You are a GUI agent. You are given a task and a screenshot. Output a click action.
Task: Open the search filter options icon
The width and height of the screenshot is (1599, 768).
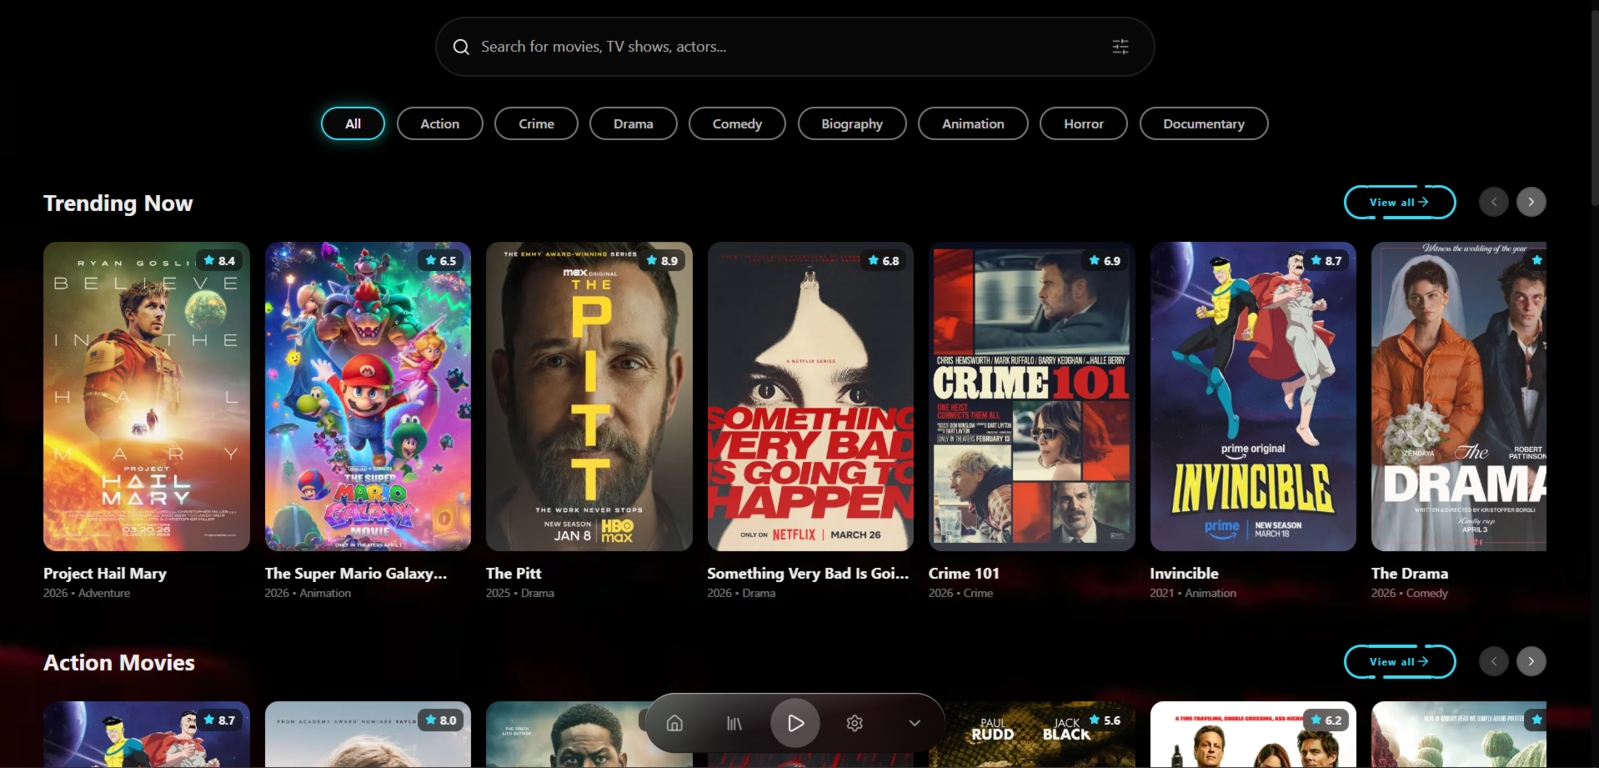tap(1120, 47)
